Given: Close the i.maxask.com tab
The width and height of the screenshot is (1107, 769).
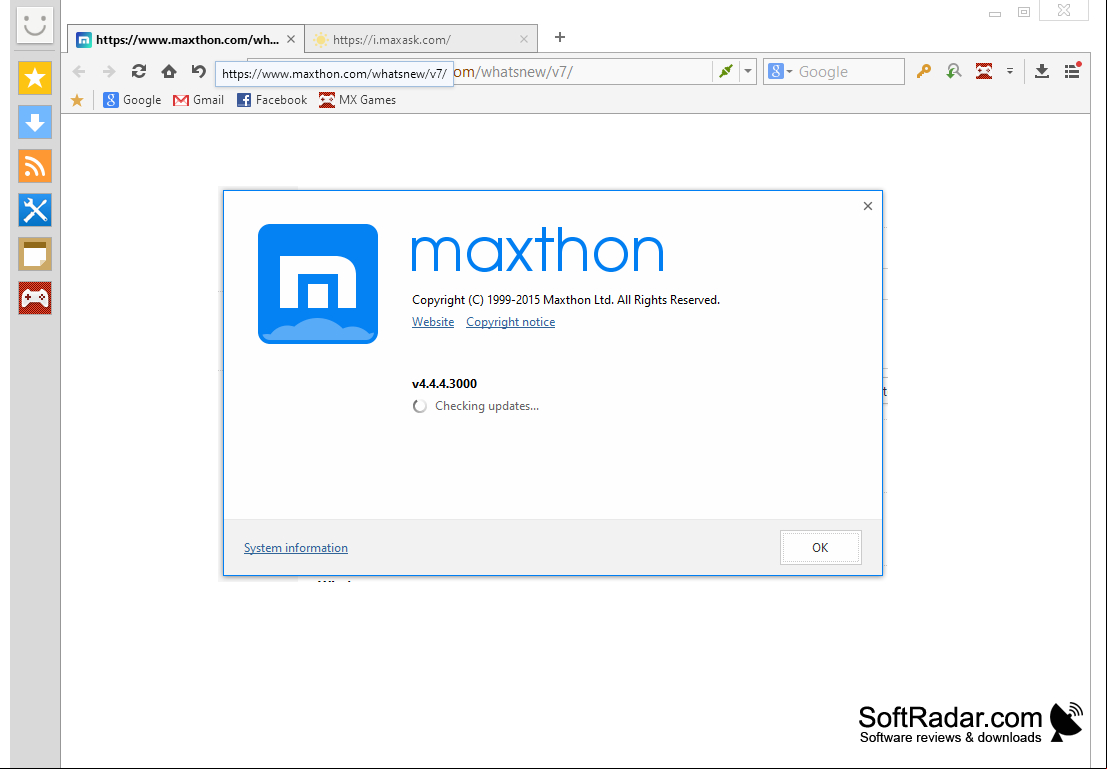Looking at the screenshot, I should 524,40.
